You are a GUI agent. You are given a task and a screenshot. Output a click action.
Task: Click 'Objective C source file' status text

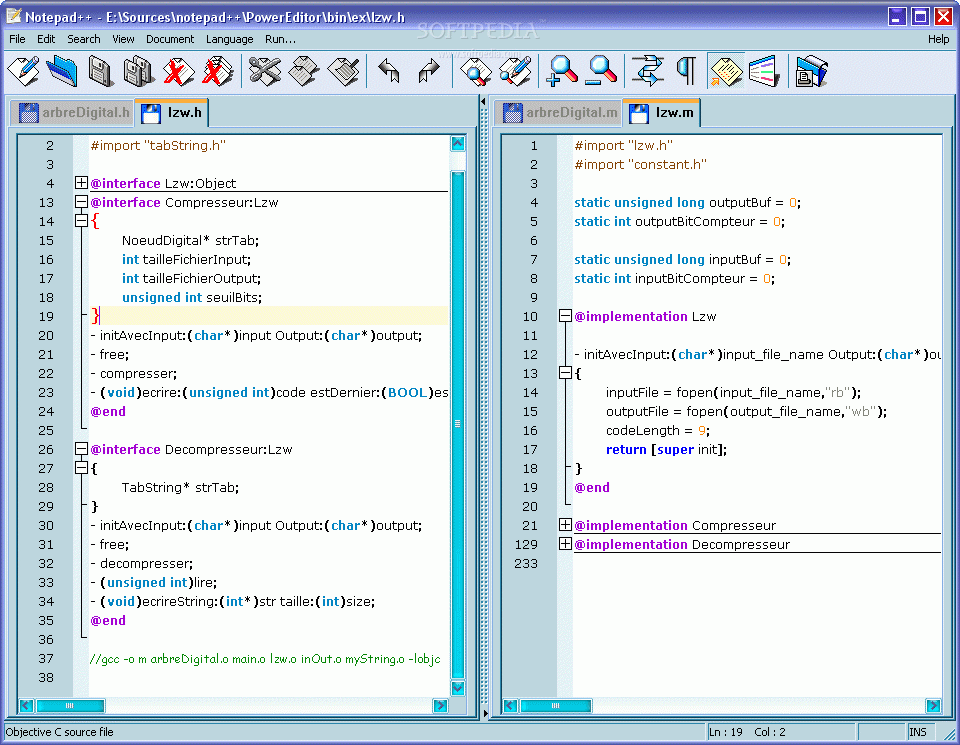pos(59,732)
